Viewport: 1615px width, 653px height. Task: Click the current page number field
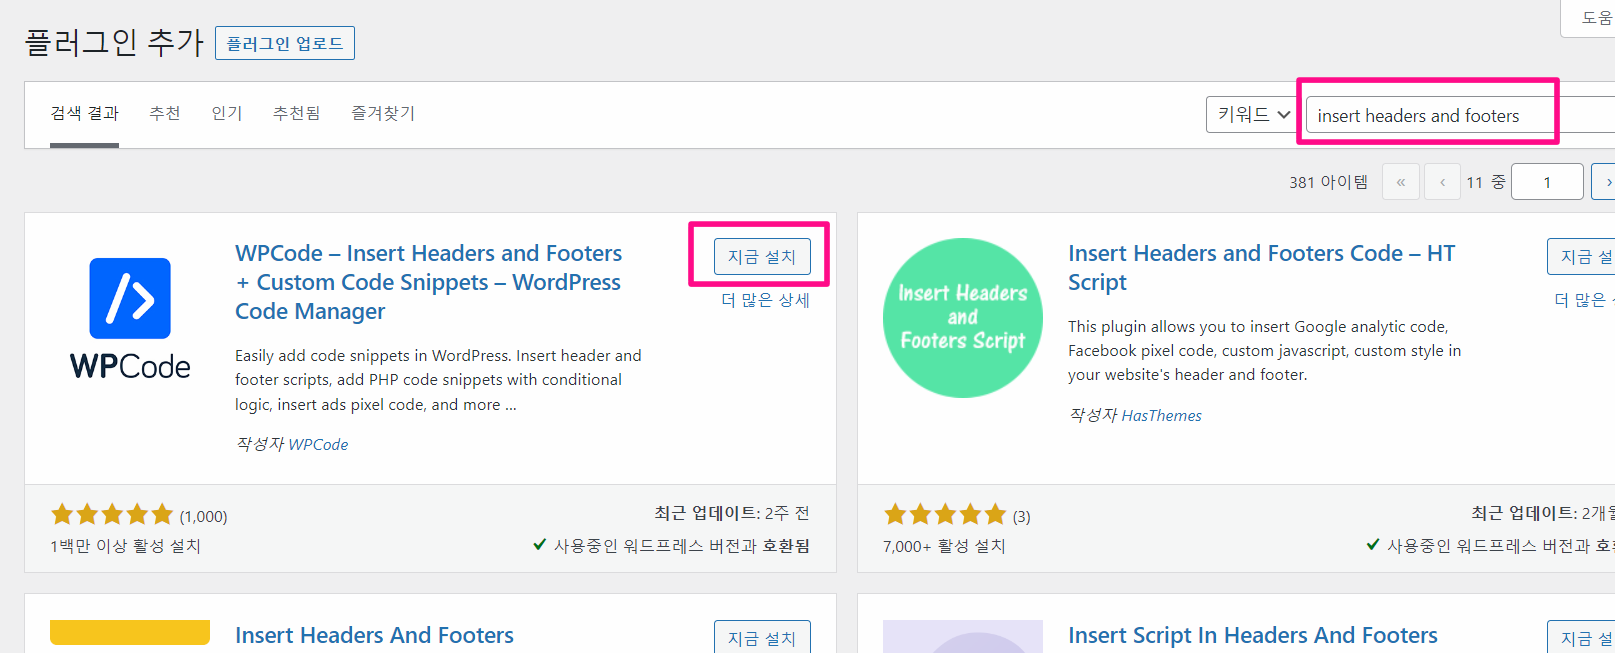pos(1547,182)
